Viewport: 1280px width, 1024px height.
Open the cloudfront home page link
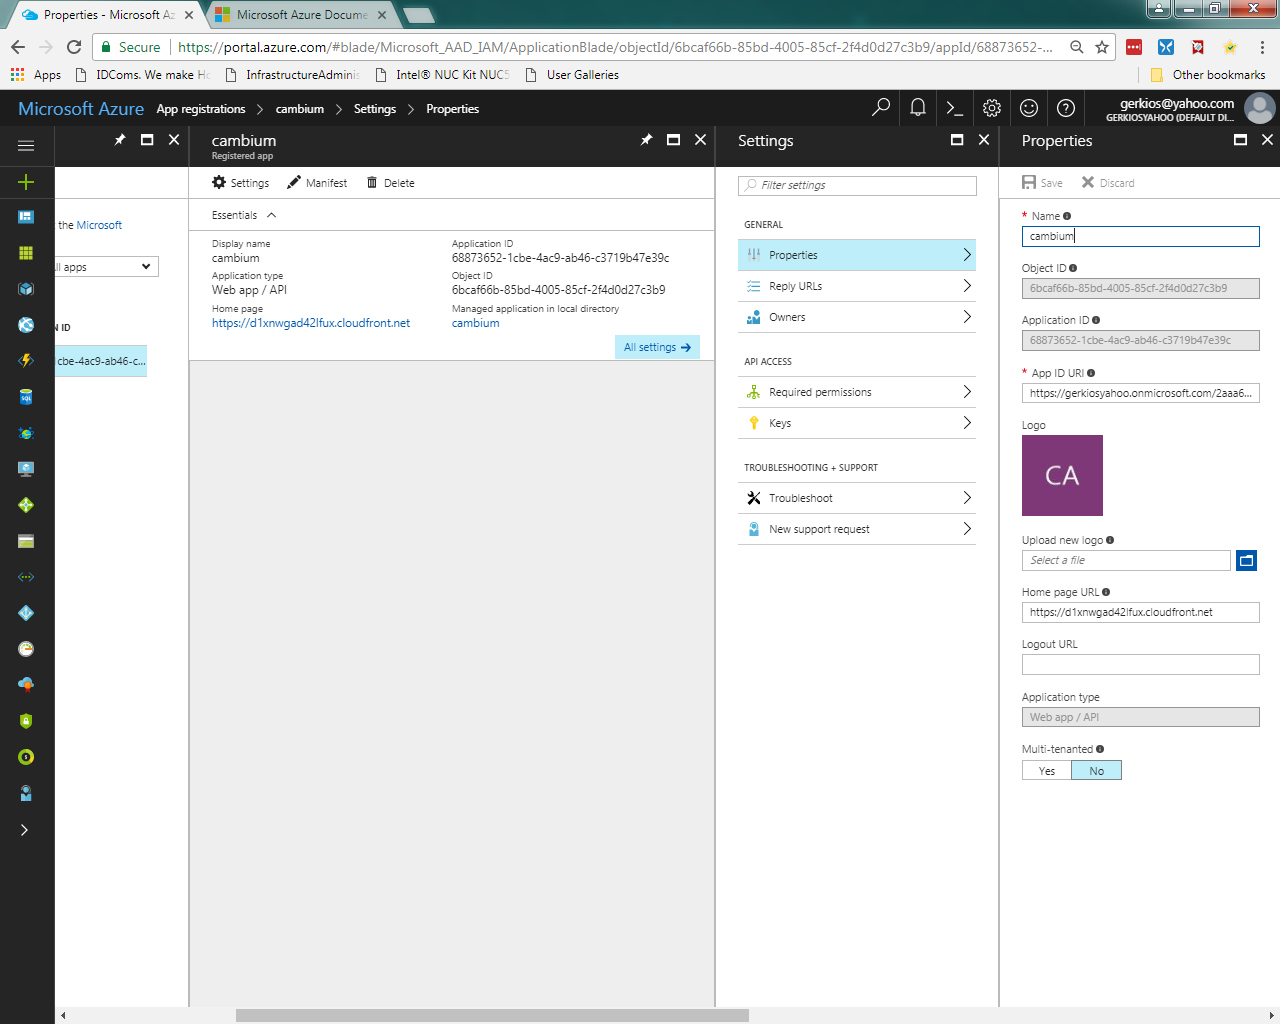point(311,323)
